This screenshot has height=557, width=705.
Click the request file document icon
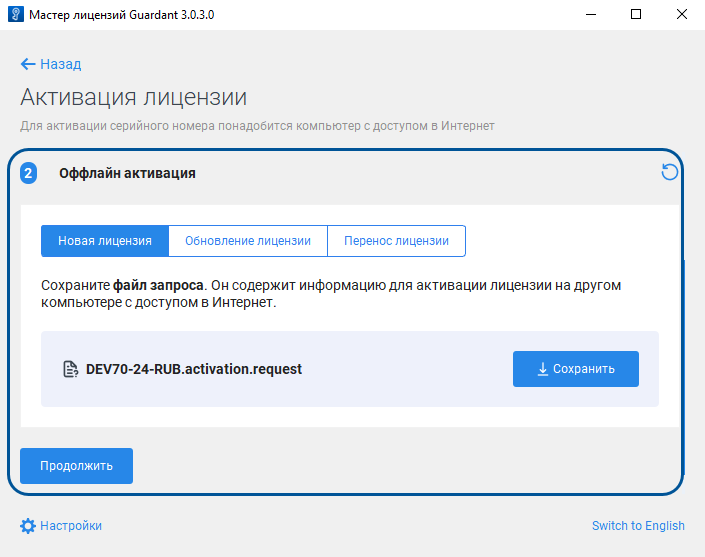tap(71, 369)
